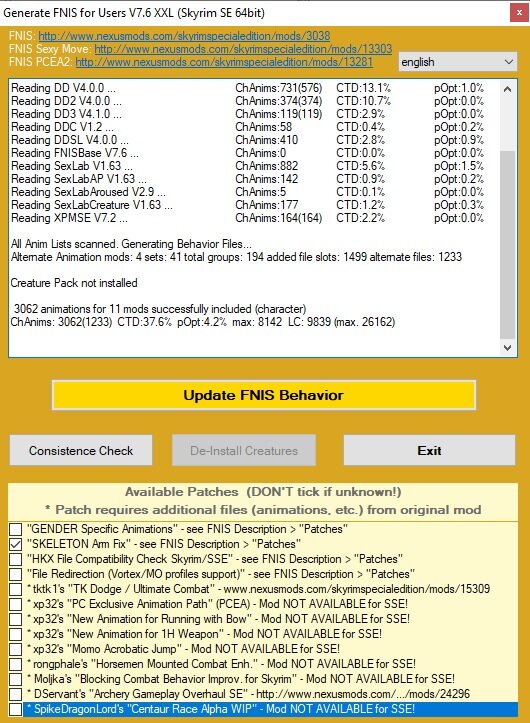Click the log scrollbar up arrow
Viewport: 530px width, 723px height.
pos(507,89)
